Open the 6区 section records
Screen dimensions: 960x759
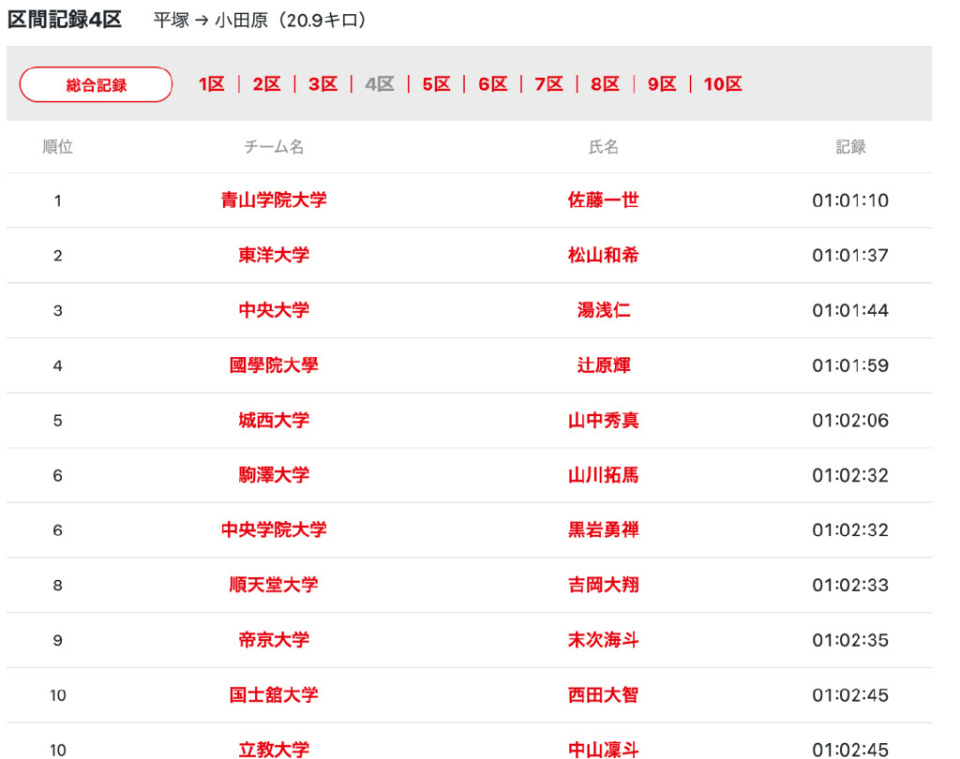[493, 84]
